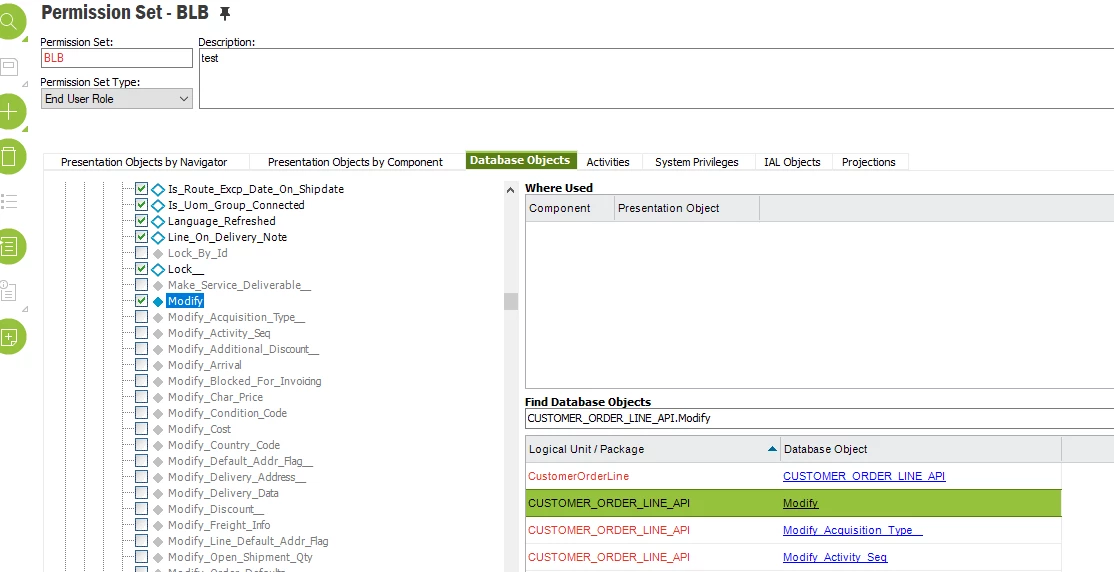The height and width of the screenshot is (572, 1114).
Task: Open the System Privileges tab
Action: tap(696, 162)
